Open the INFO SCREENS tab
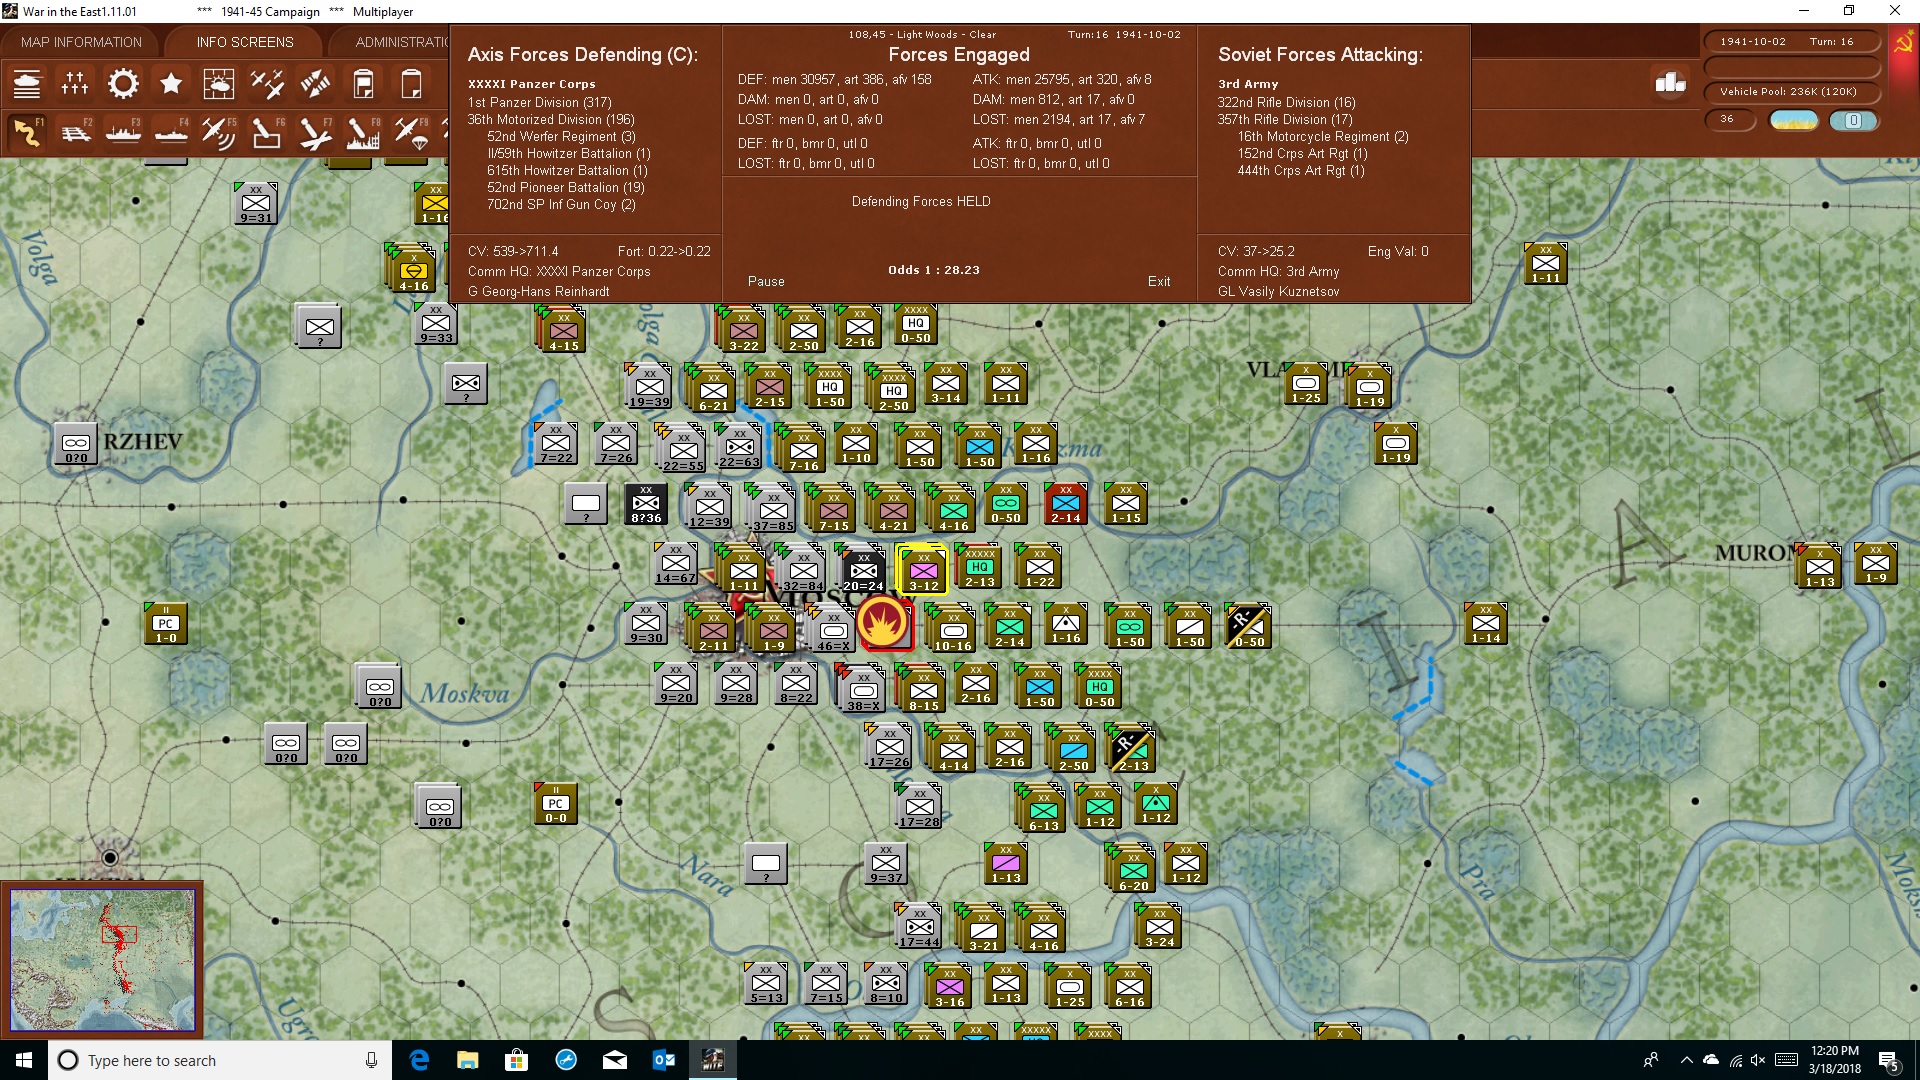The width and height of the screenshot is (1920, 1080). [245, 42]
